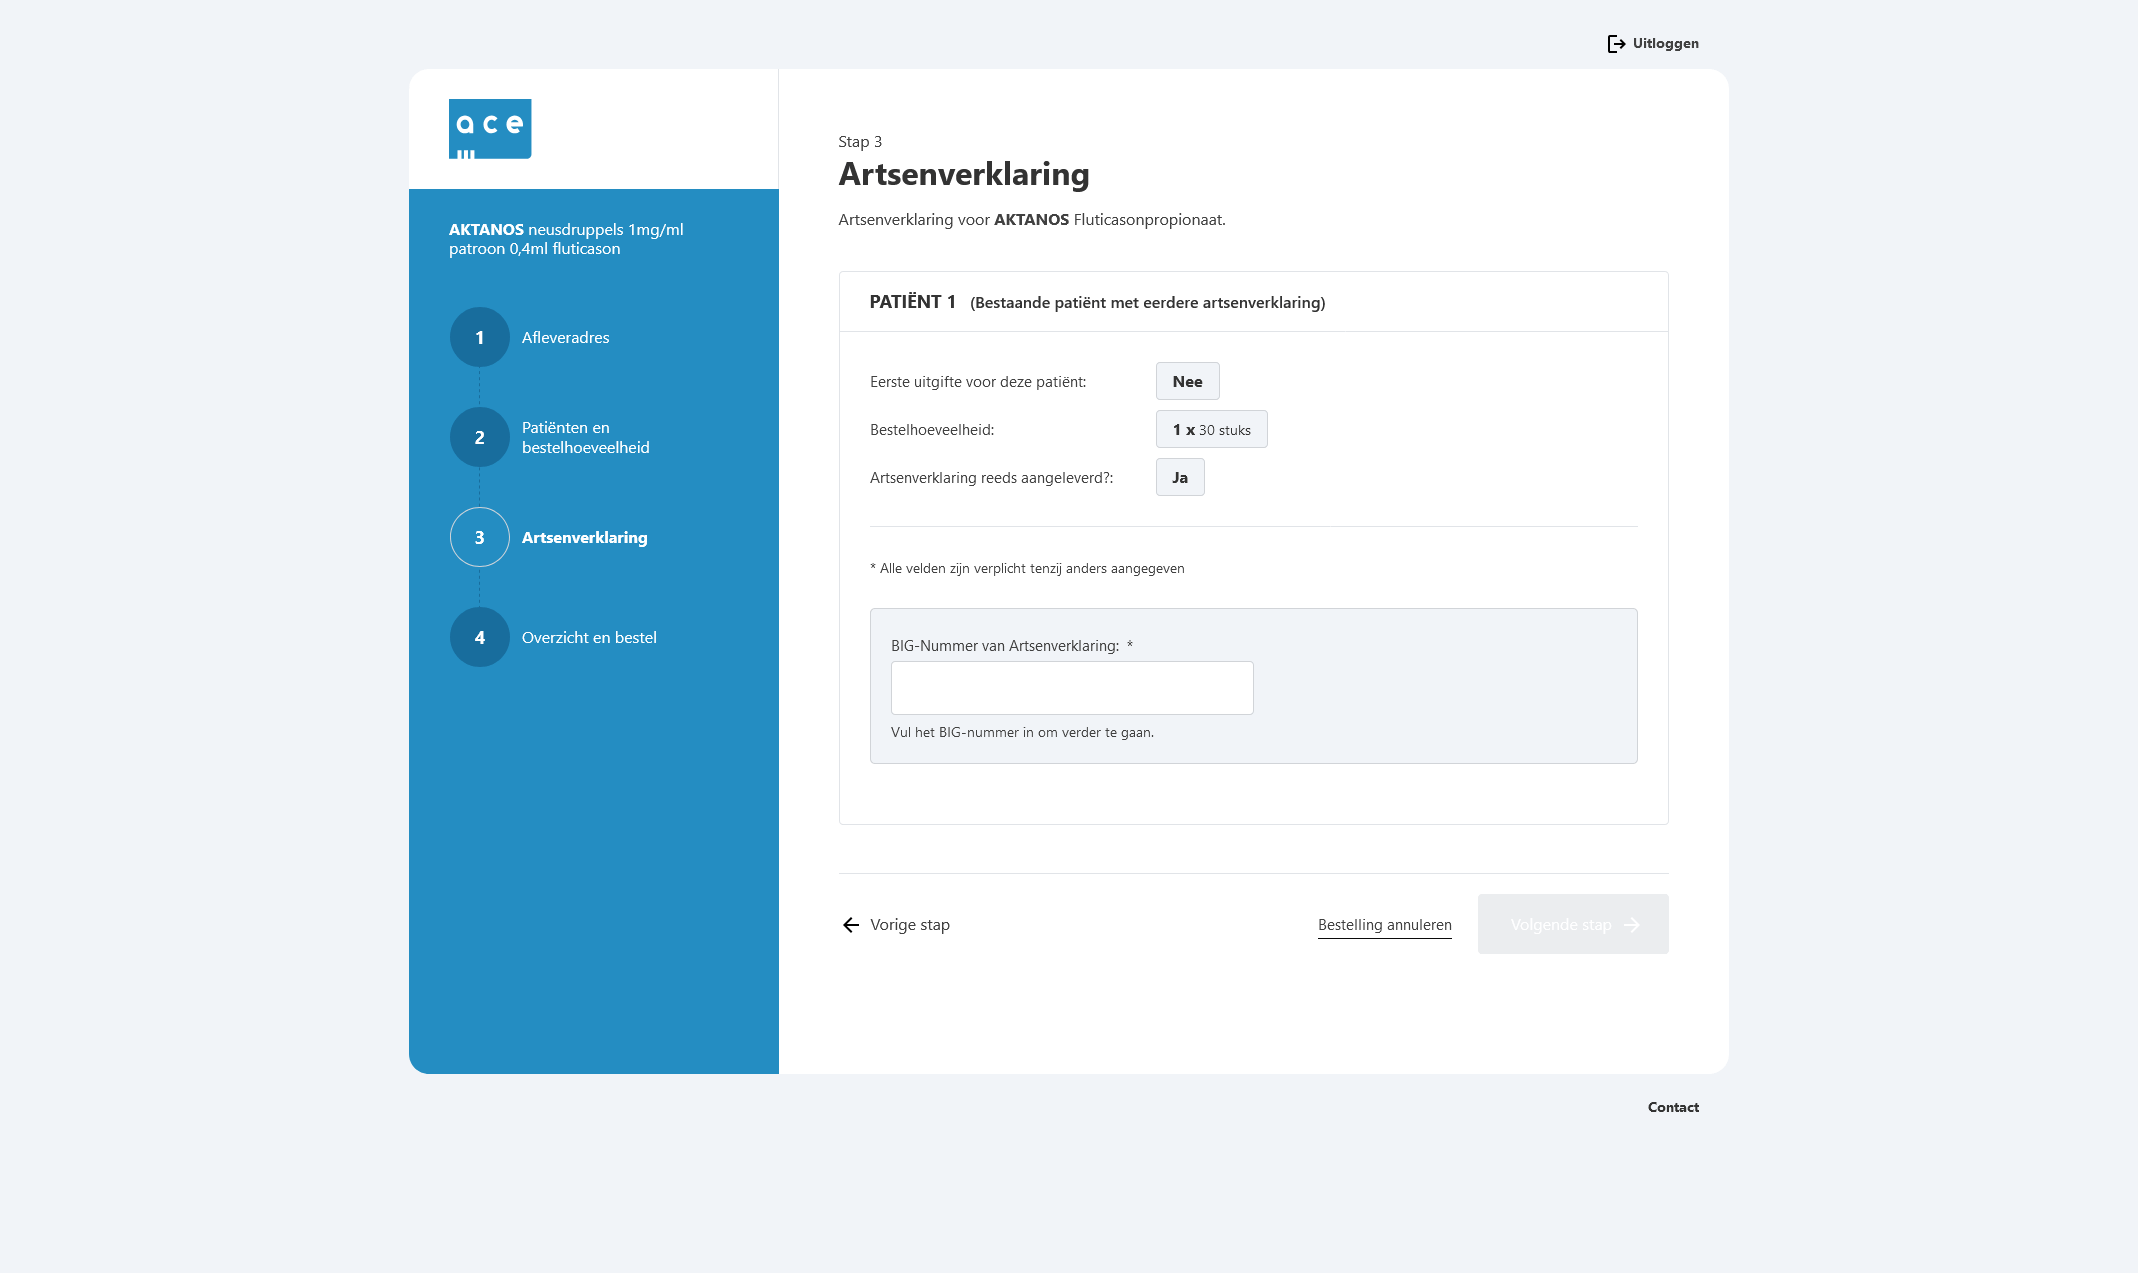Select Artsenverklaring step label in sidebar
Screen dimensions: 2138x1273
click(x=584, y=538)
